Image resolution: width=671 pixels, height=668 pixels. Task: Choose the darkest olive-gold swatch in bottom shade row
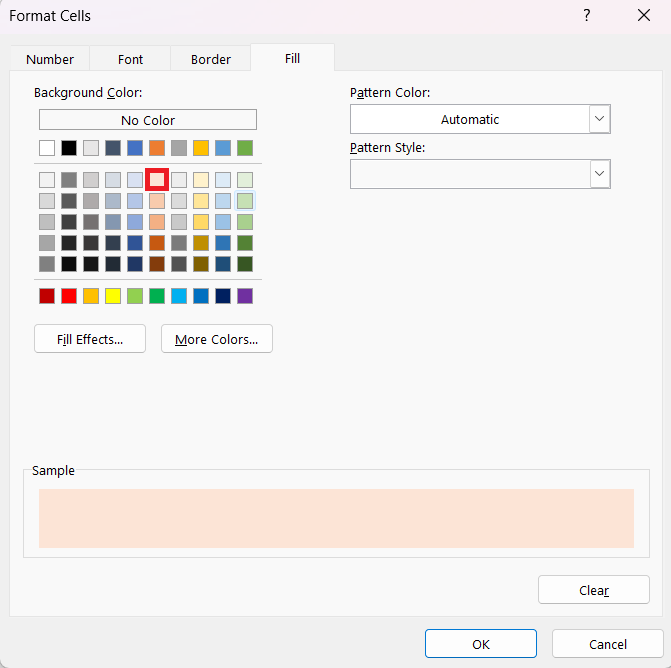tap(201, 264)
